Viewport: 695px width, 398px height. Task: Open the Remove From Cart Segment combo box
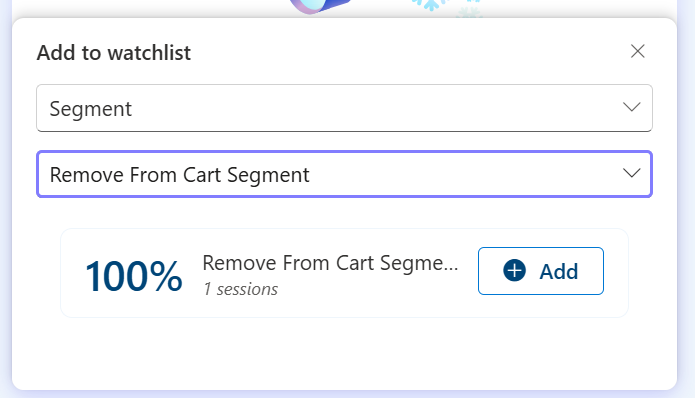coord(344,174)
